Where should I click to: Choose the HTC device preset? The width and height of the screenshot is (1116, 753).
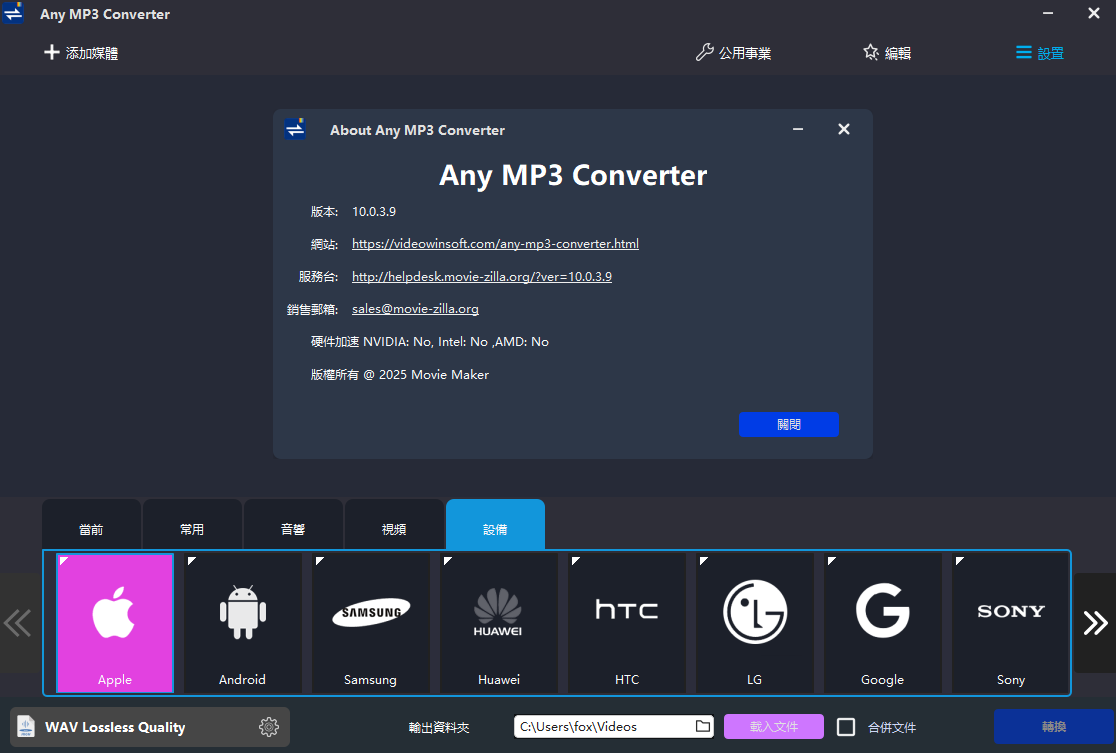[627, 622]
